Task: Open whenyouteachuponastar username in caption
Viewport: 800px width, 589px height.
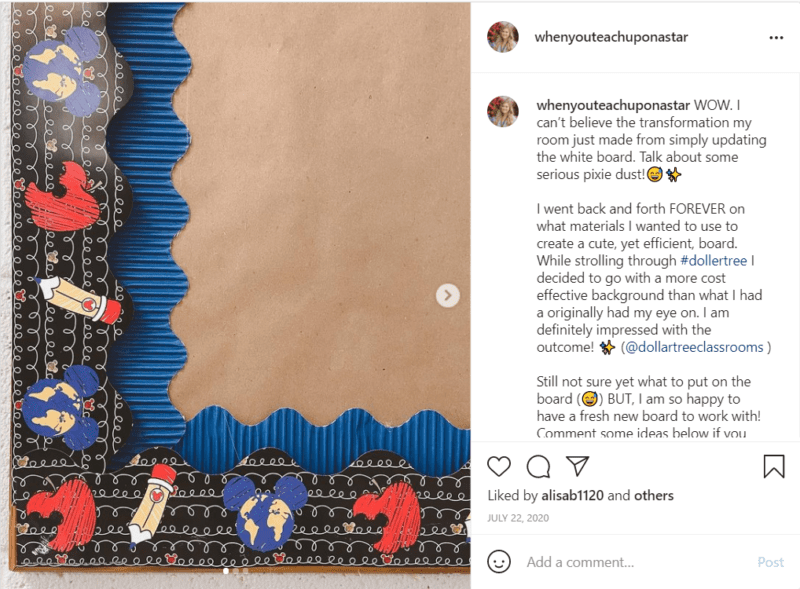Action: [613, 105]
